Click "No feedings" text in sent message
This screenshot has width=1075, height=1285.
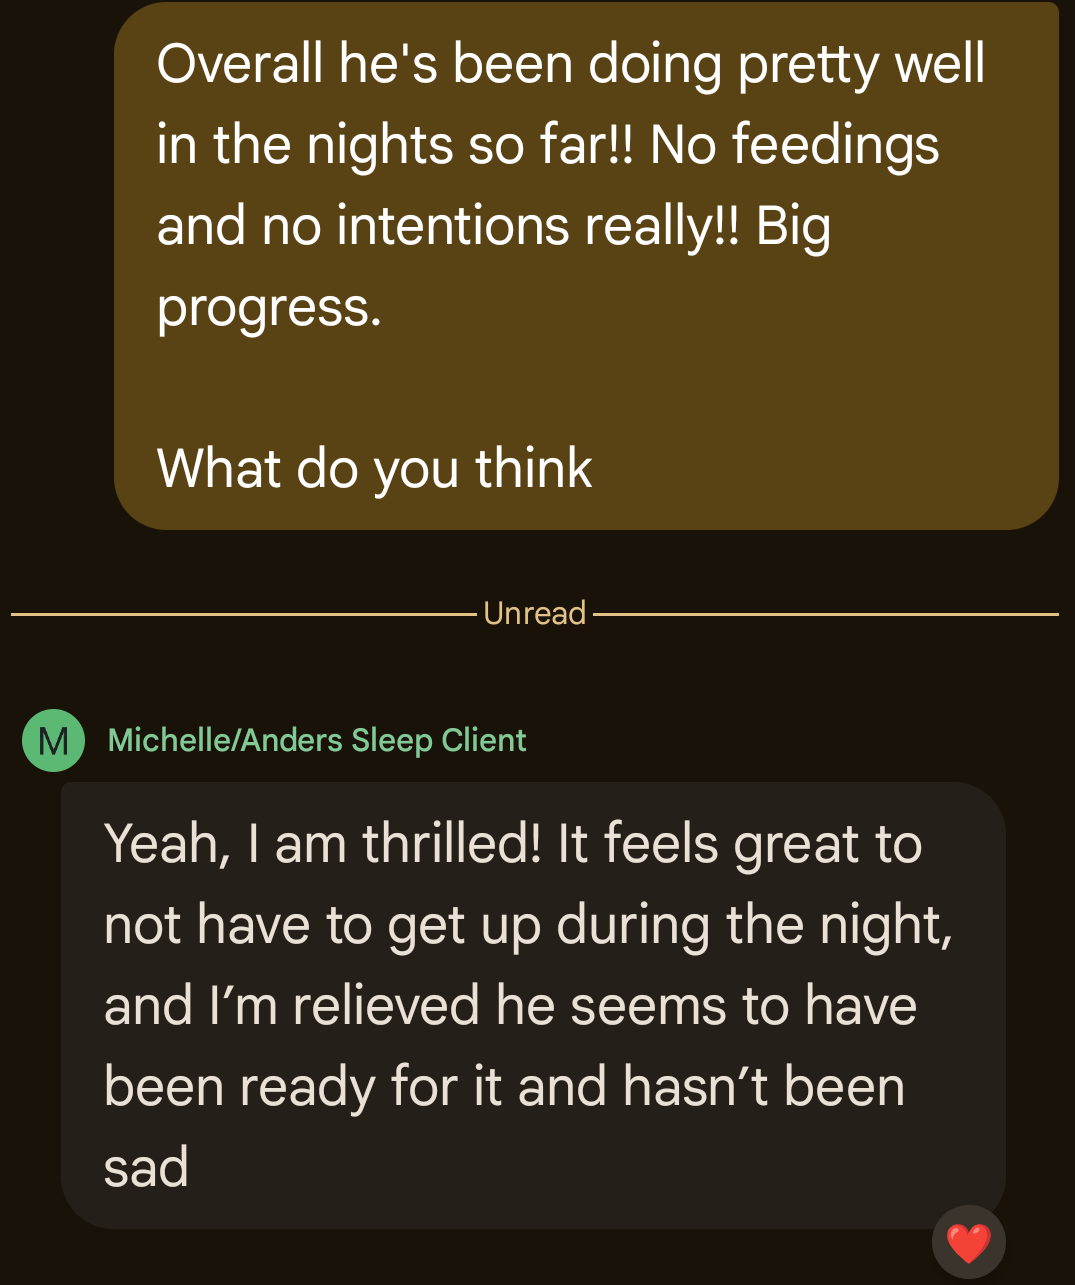click(794, 145)
